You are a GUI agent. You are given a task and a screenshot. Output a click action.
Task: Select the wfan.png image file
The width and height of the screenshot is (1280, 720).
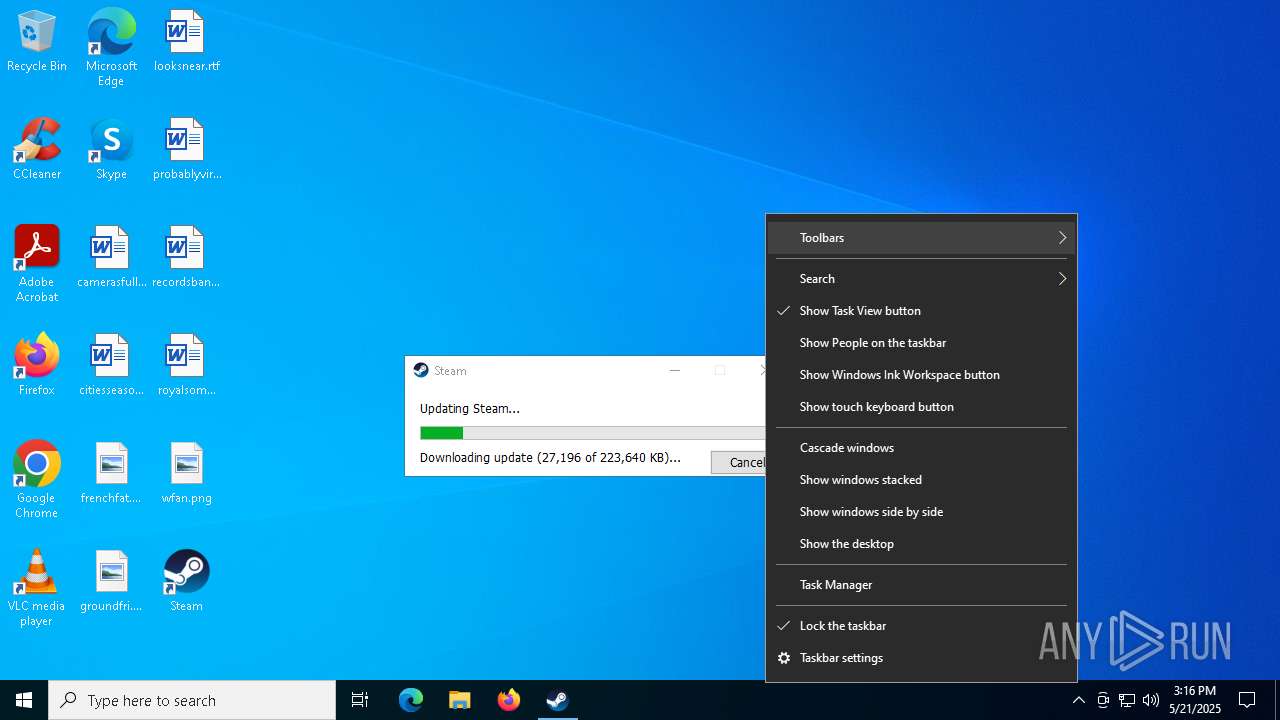point(186,474)
